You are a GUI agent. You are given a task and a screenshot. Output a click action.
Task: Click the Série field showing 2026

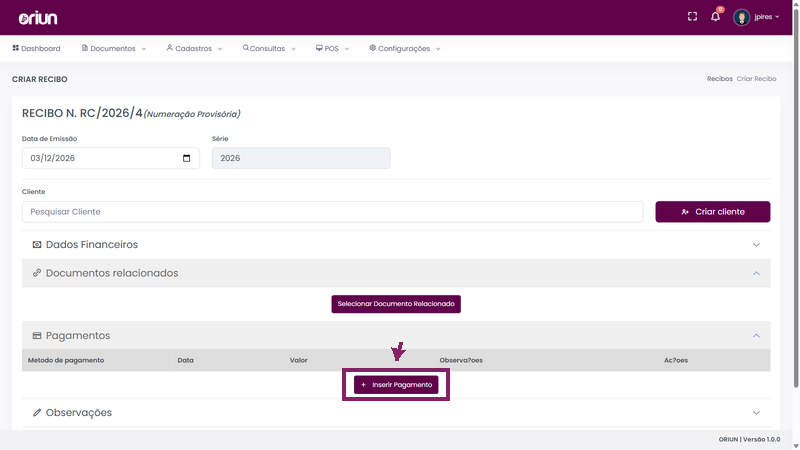coord(301,158)
